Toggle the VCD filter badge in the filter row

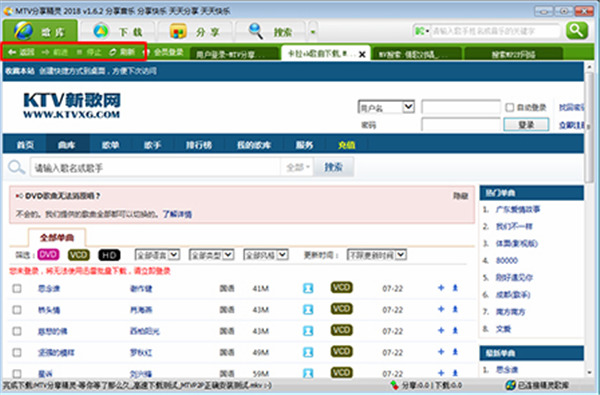pyautogui.click(x=79, y=255)
